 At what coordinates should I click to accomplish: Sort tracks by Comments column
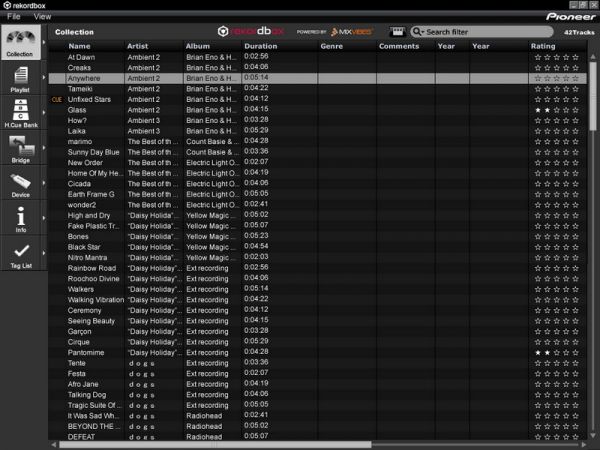coord(399,46)
